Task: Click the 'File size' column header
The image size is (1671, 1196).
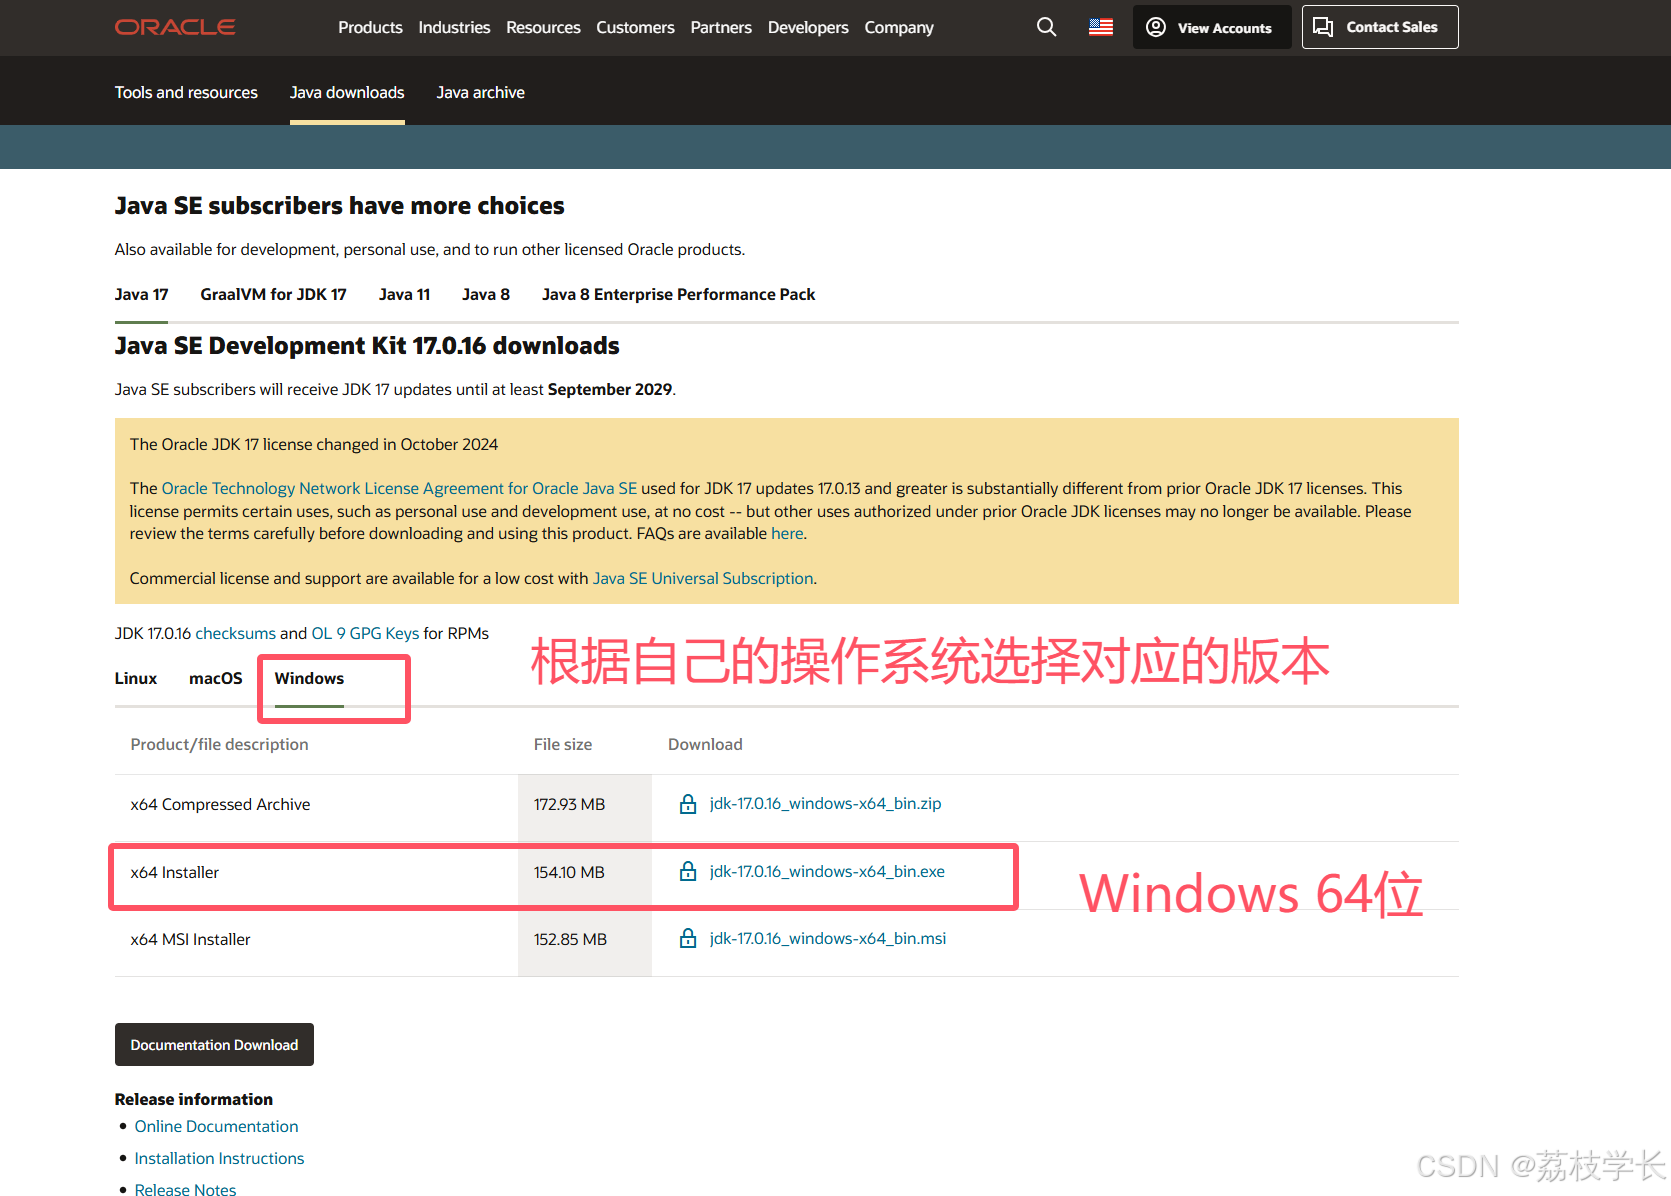Action: point(563,744)
